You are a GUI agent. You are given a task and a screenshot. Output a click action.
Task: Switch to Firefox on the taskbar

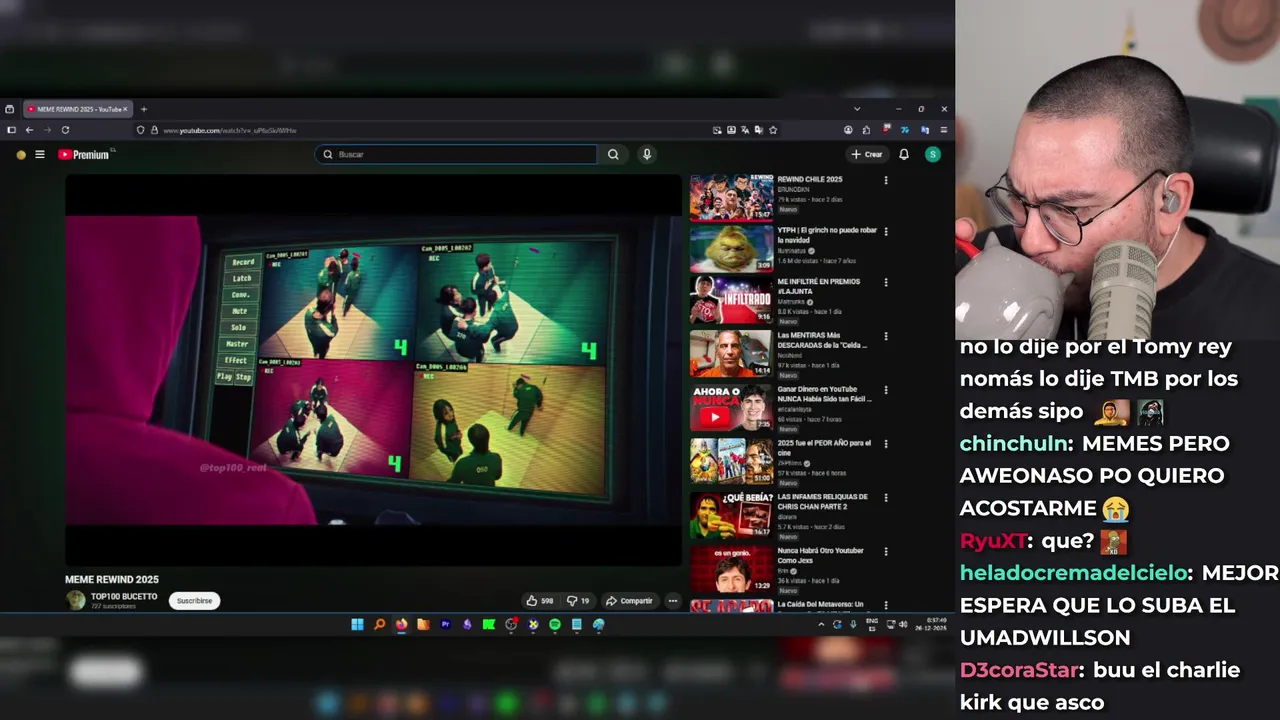[x=401, y=624]
